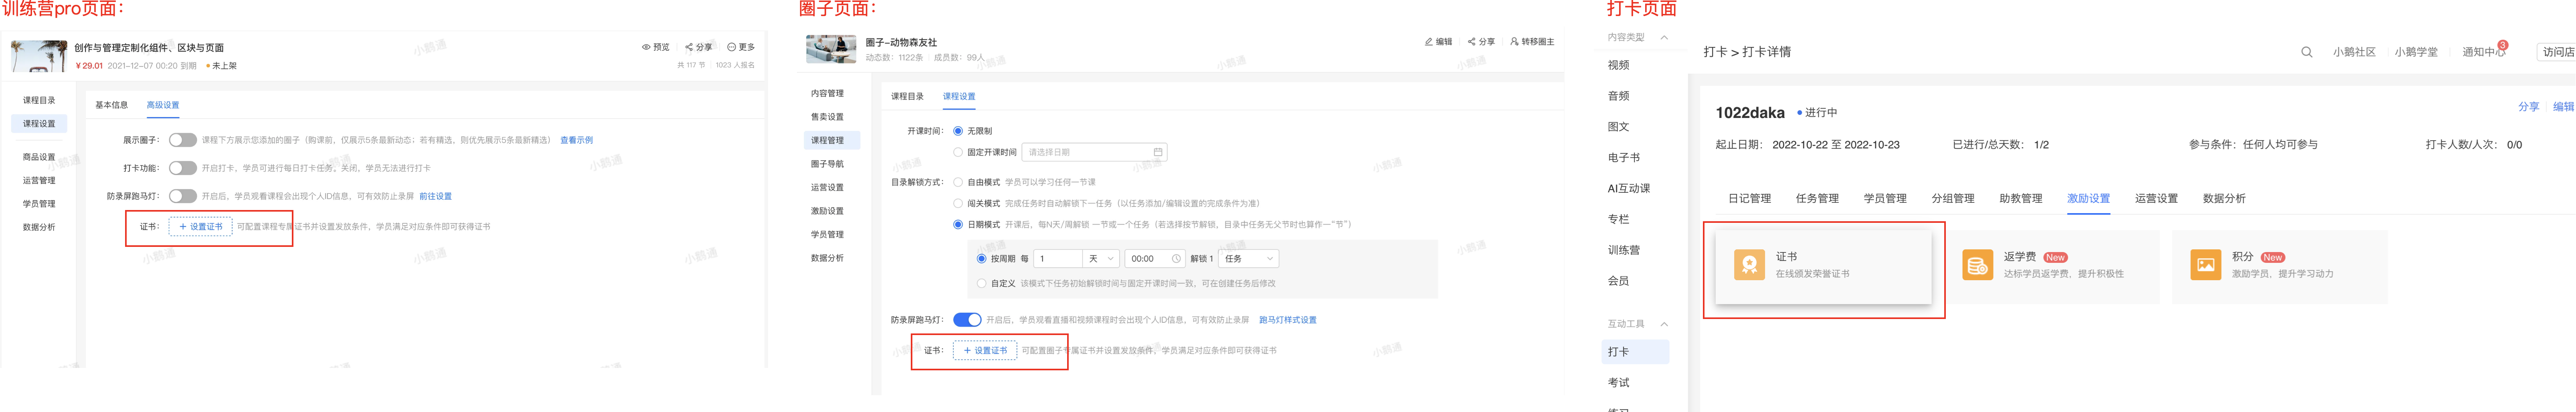Open the 助教管理 tab
2576x412 pixels.
[2021, 199]
